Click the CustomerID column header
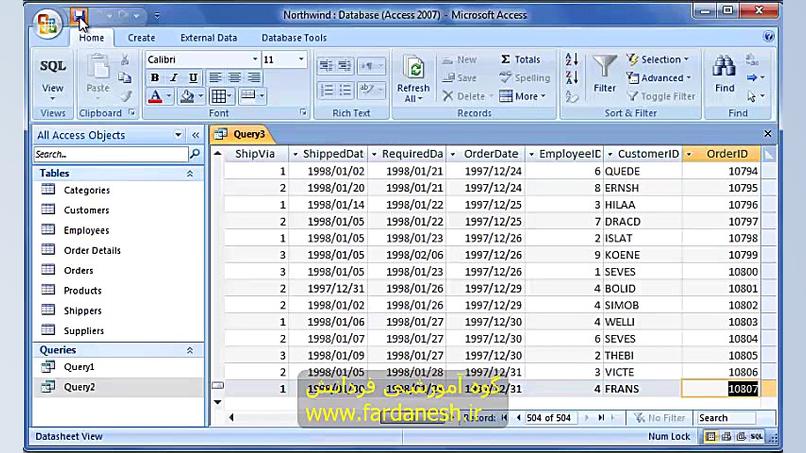The image size is (806, 453). point(648,154)
